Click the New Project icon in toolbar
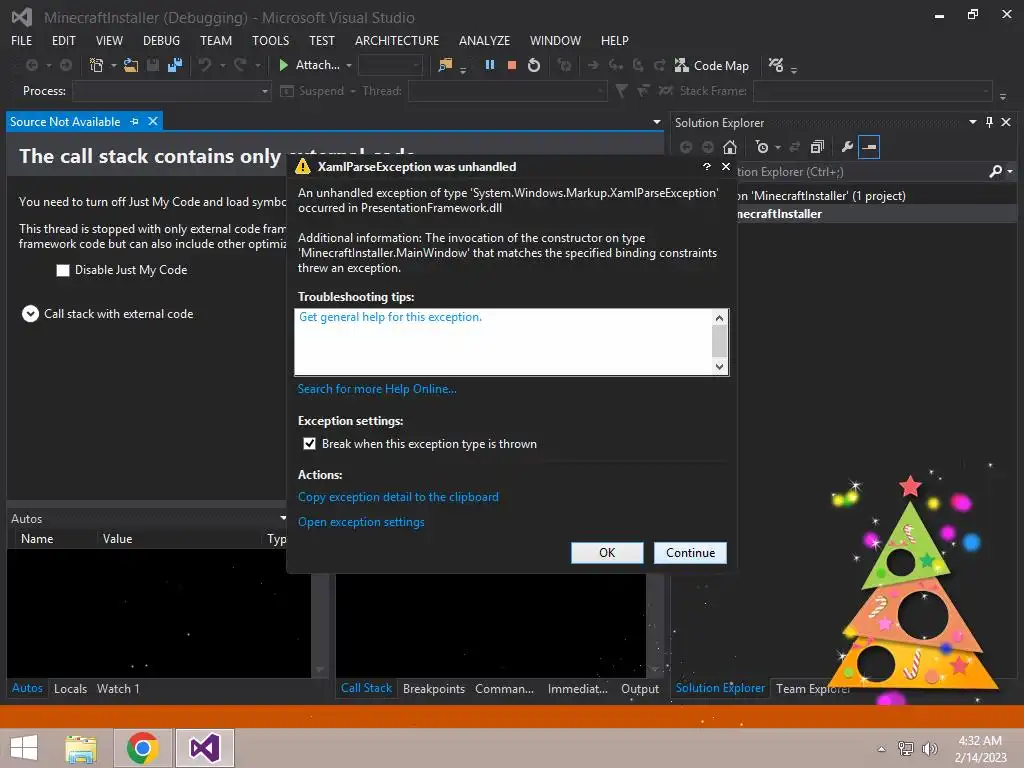 (x=97, y=65)
